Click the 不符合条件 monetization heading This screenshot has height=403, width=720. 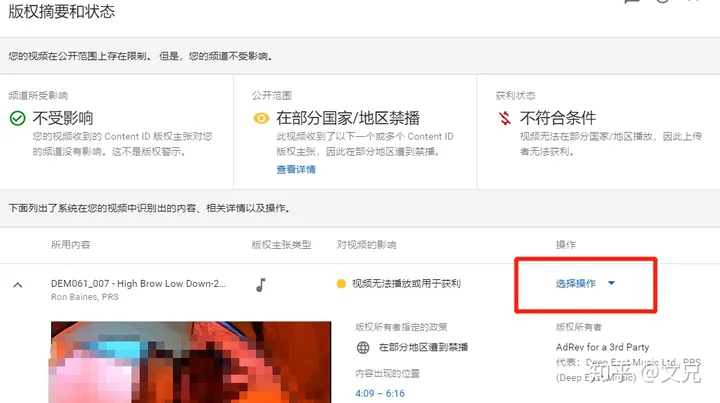click(557, 118)
